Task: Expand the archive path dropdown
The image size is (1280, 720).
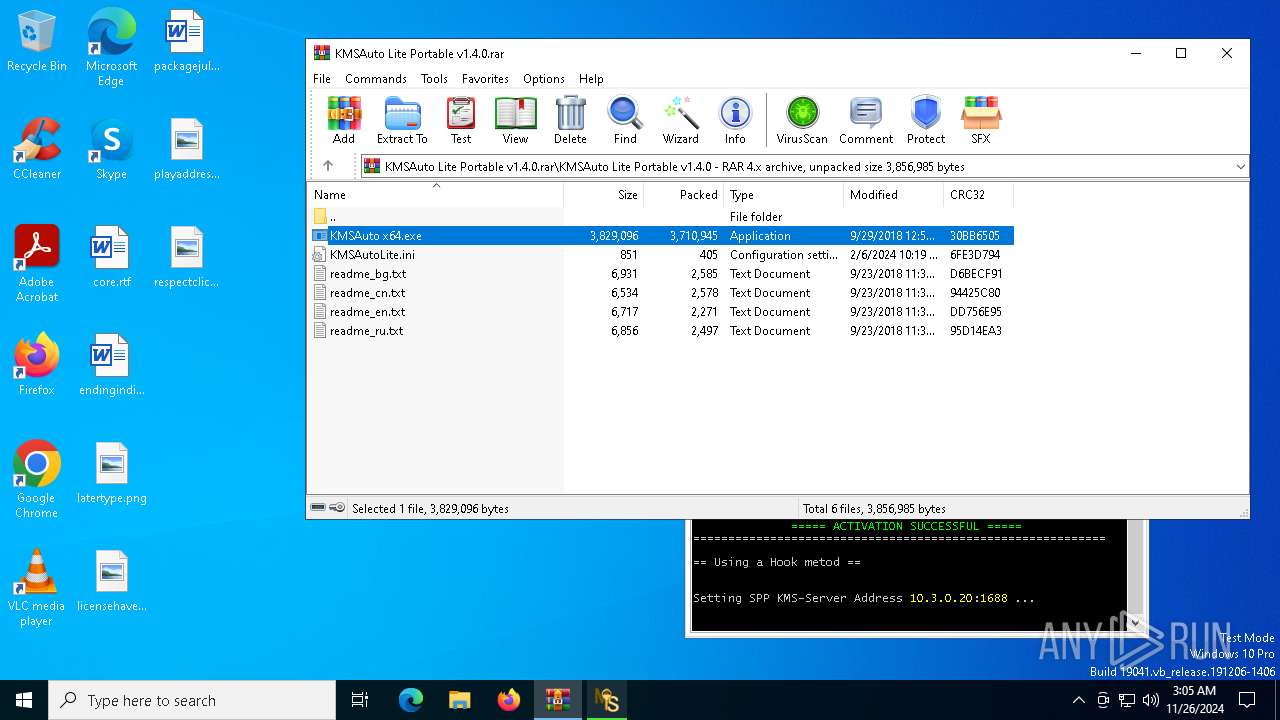Action: (x=1240, y=167)
